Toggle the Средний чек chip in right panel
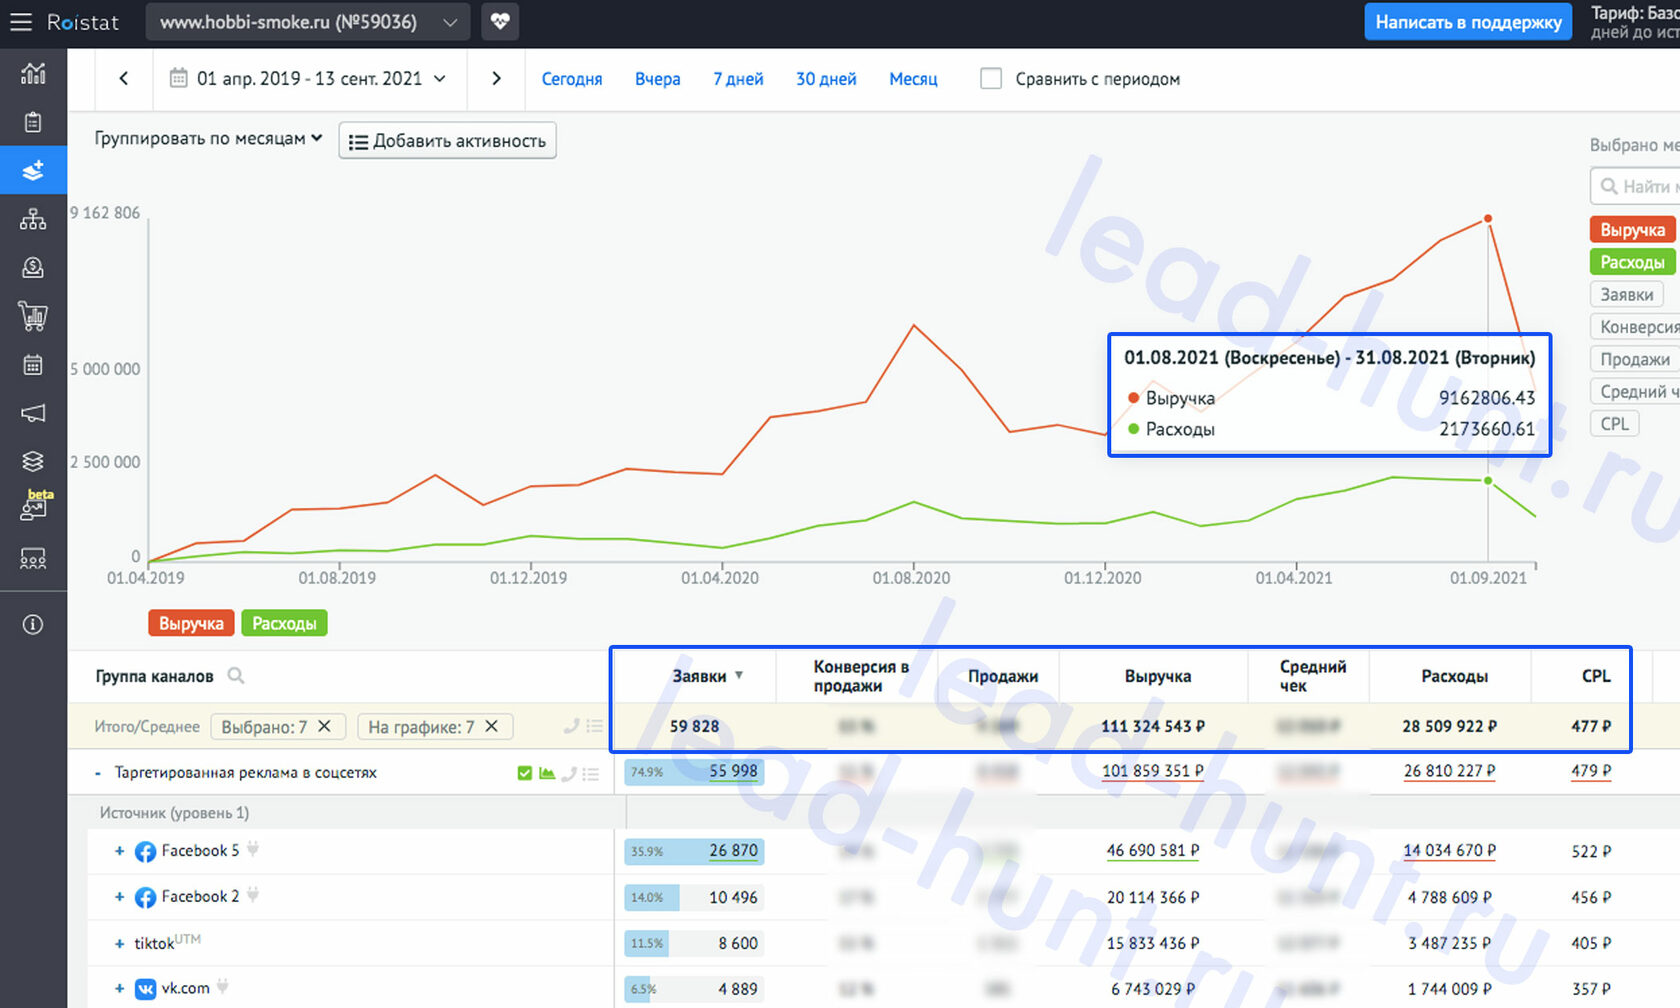 coord(1635,391)
